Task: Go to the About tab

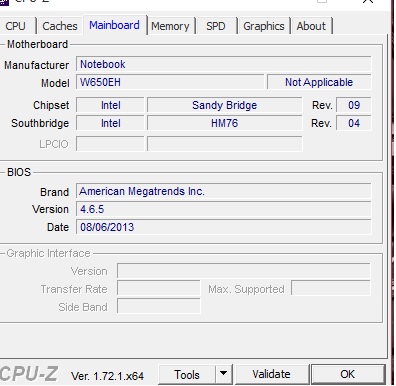Action: pyautogui.click(x=311, y=26)
